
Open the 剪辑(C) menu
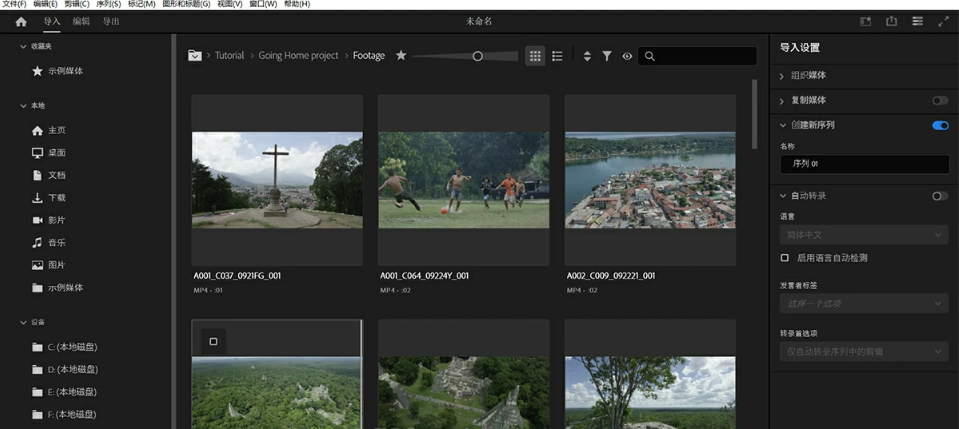pyautogui.click(x=77, y=4)
